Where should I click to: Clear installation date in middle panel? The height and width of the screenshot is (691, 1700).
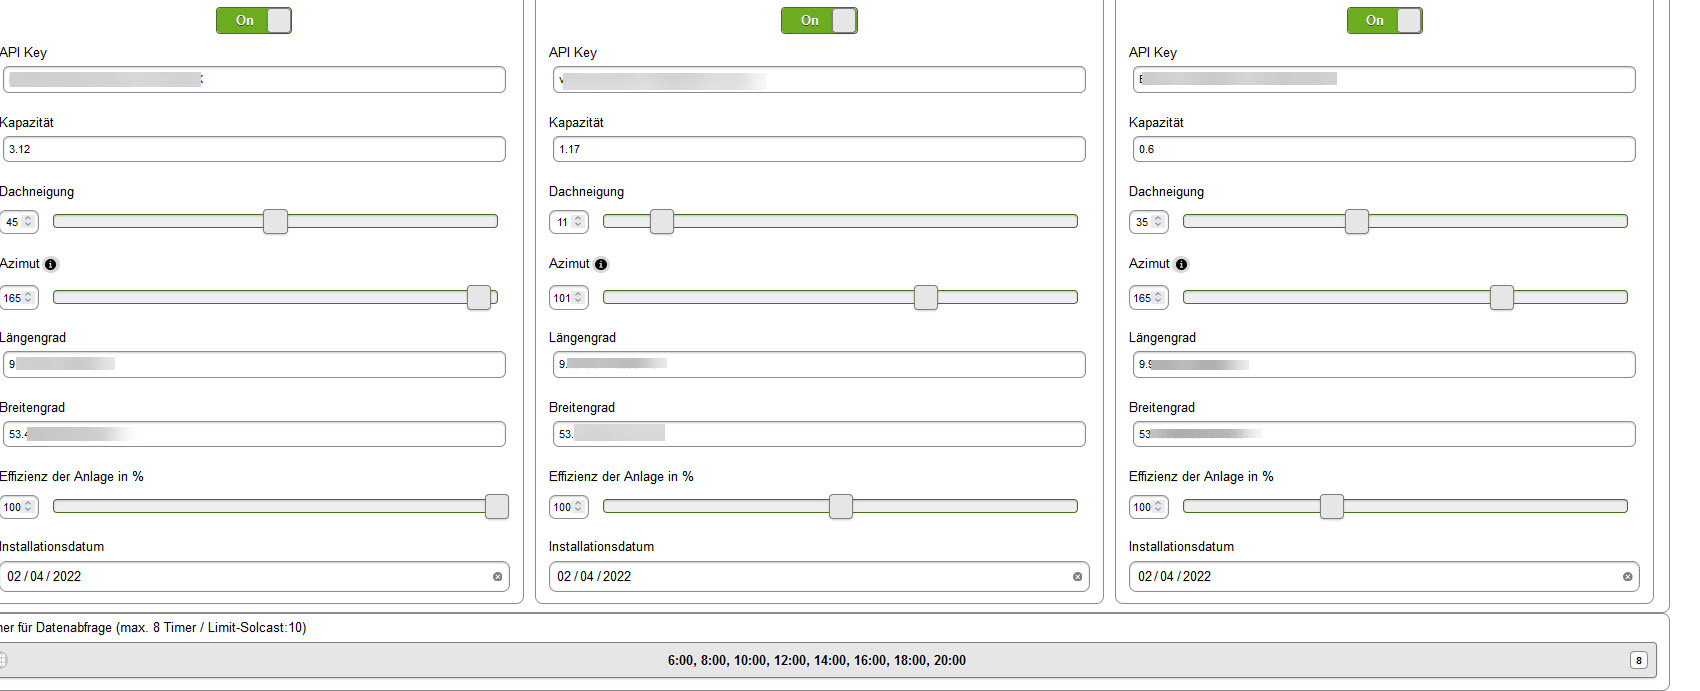1077,577
